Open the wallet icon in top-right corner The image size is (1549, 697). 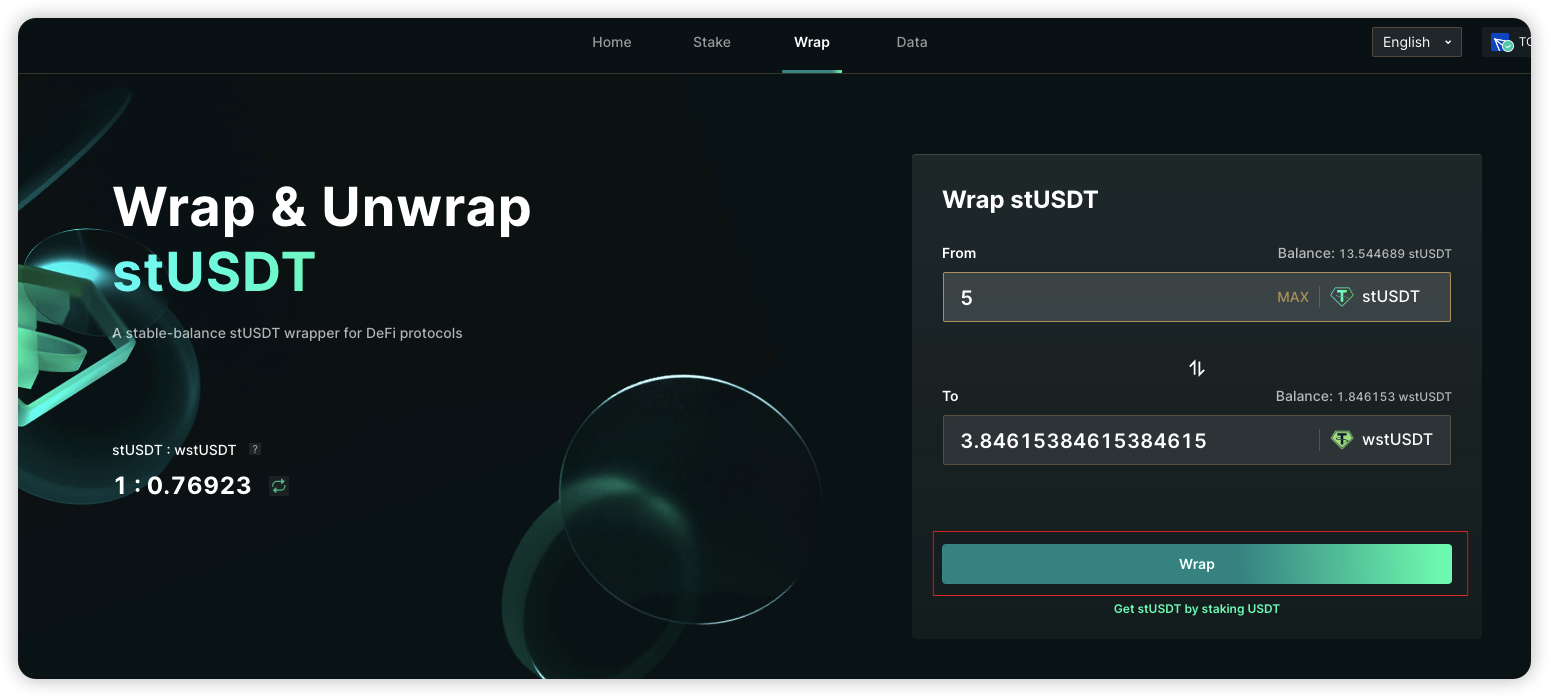coord(1502,42)
